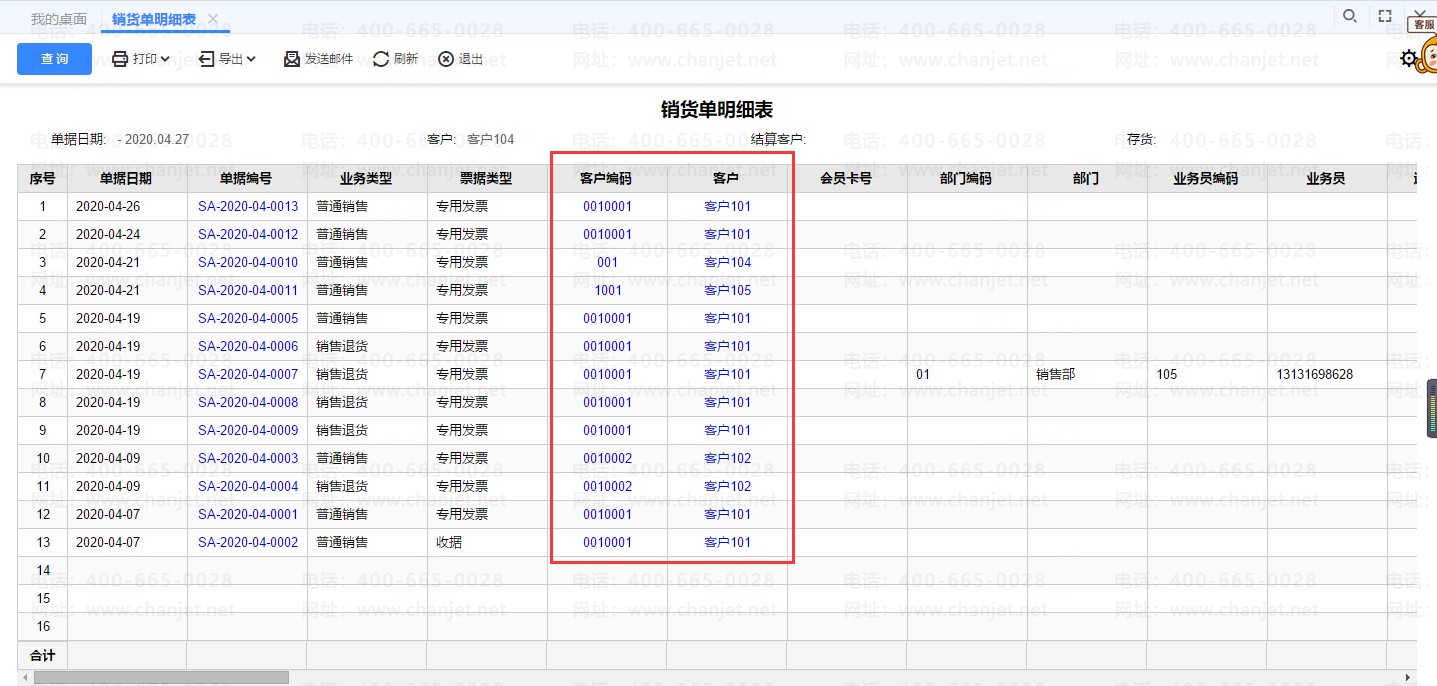Open document SA-2020-04-0001
Image resolution: width=1437 pixels, height=686 pixels.
(248, 515)
